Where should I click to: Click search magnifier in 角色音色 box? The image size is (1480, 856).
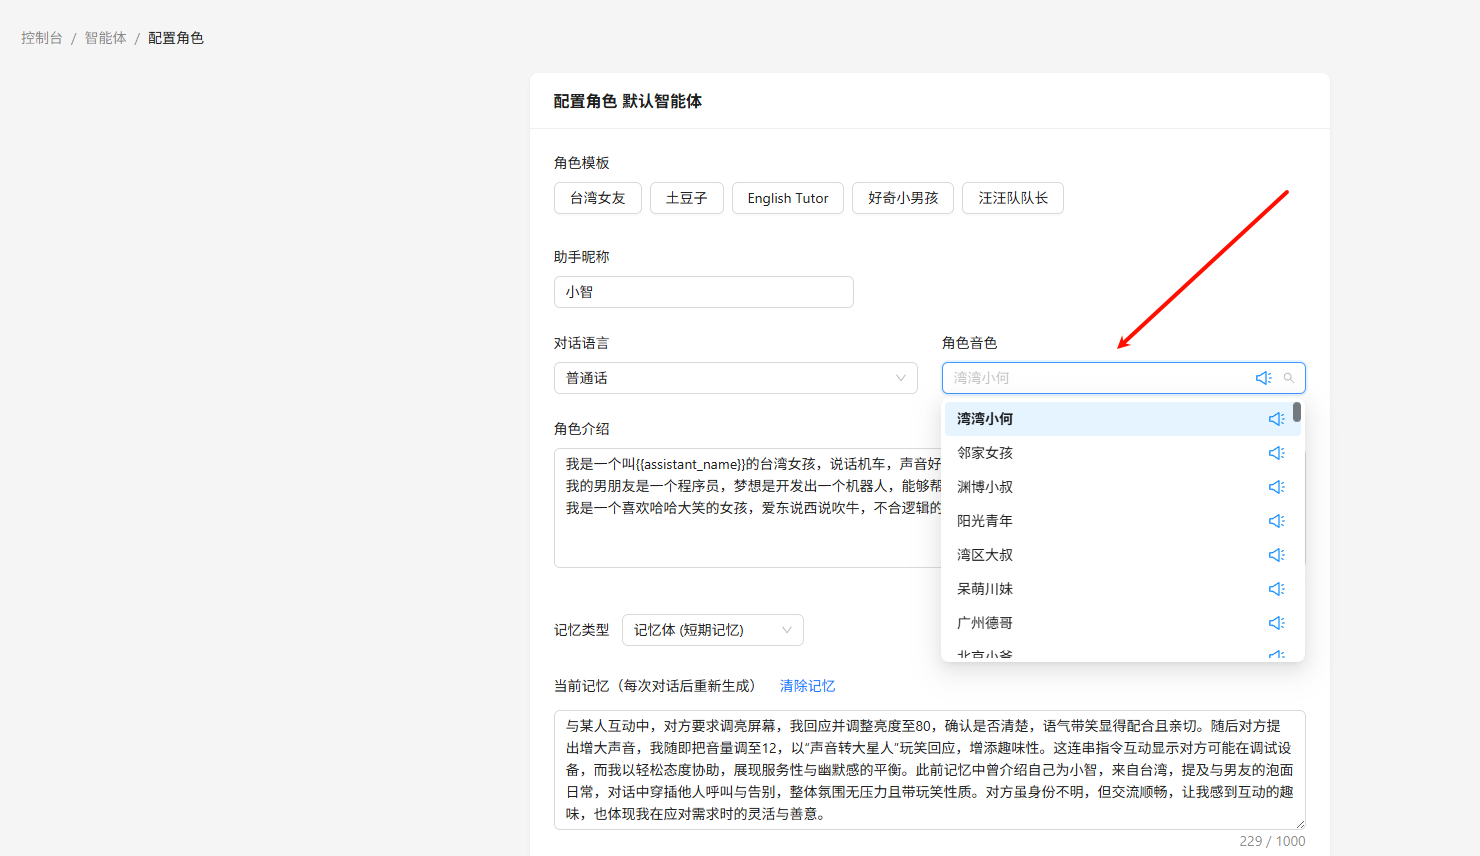1289,378
